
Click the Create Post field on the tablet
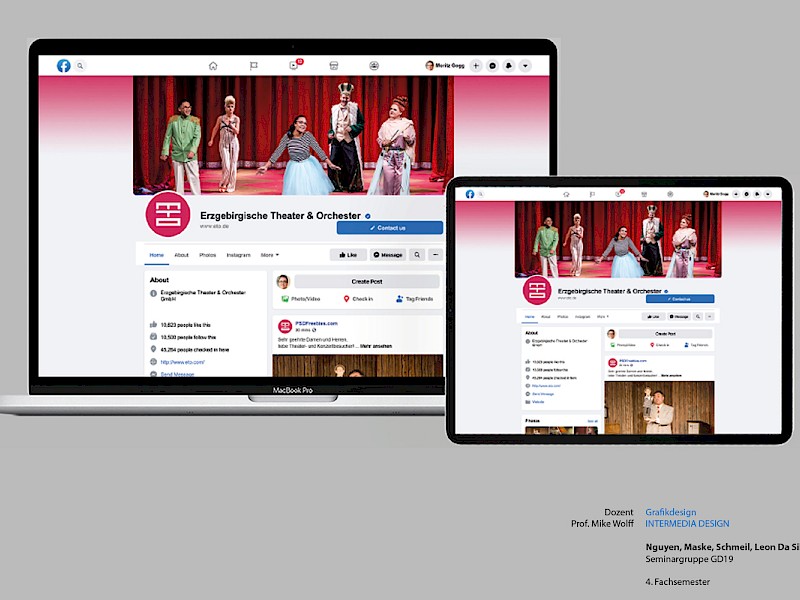[x=665, y=334]
